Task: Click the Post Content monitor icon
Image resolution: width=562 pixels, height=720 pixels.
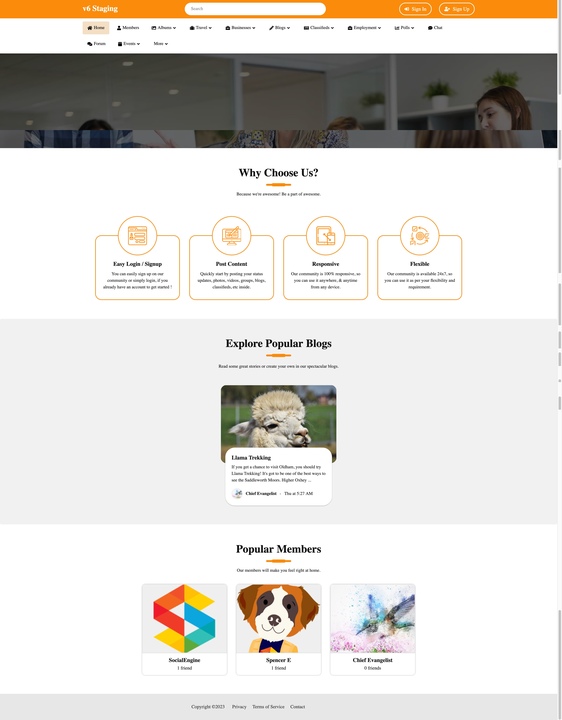Action: [x=231, y=236]
